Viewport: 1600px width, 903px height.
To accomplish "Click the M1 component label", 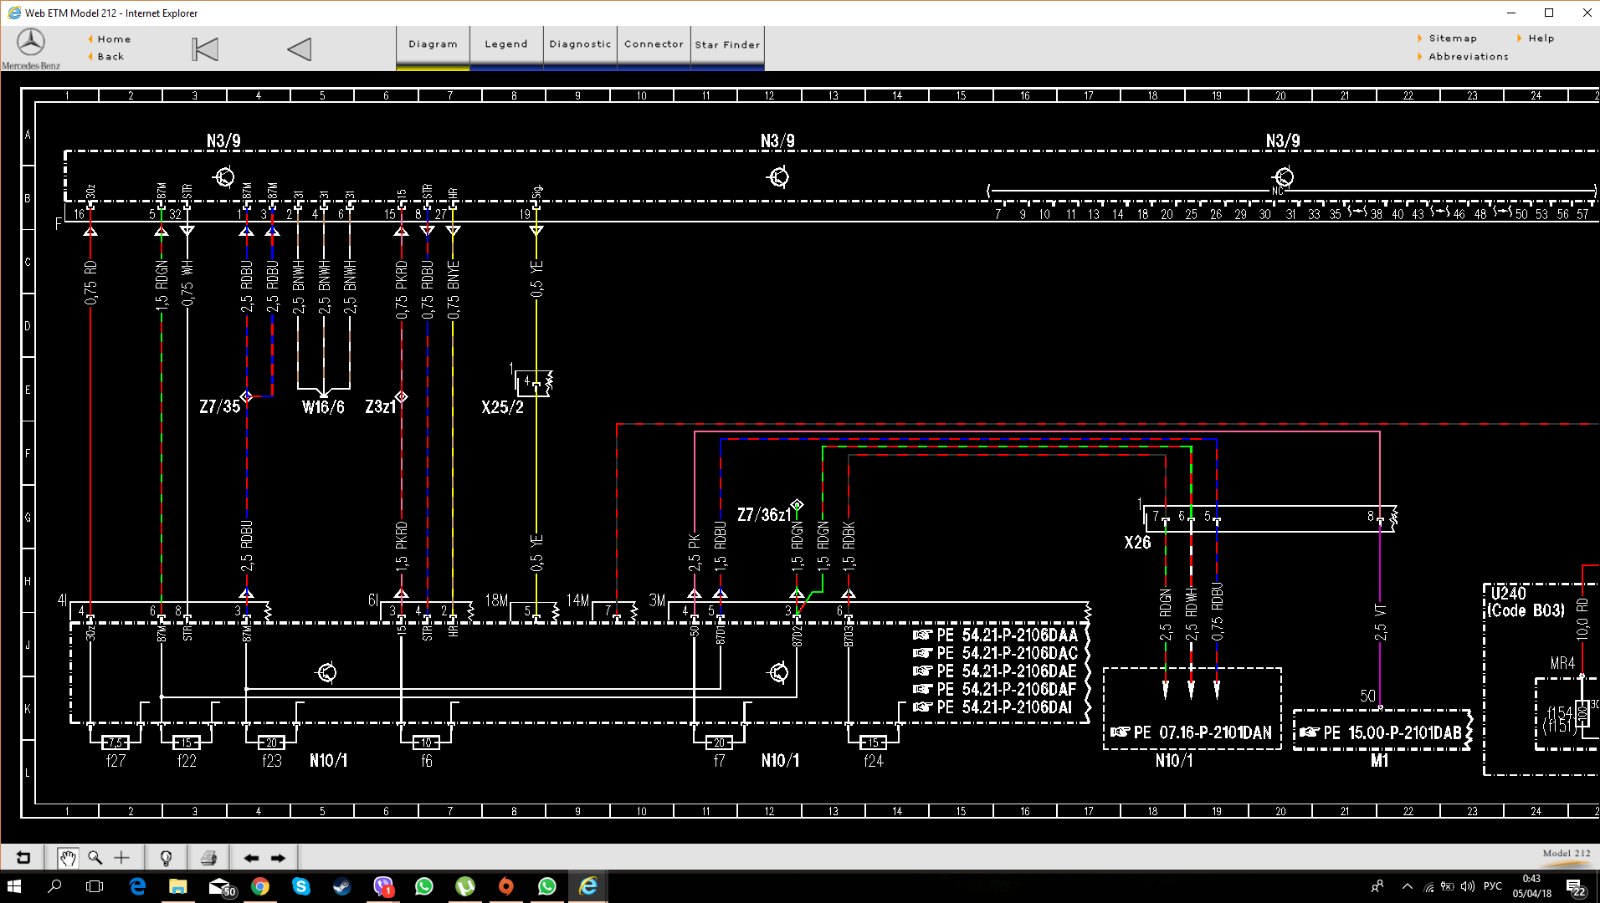I will [1379, 761].
